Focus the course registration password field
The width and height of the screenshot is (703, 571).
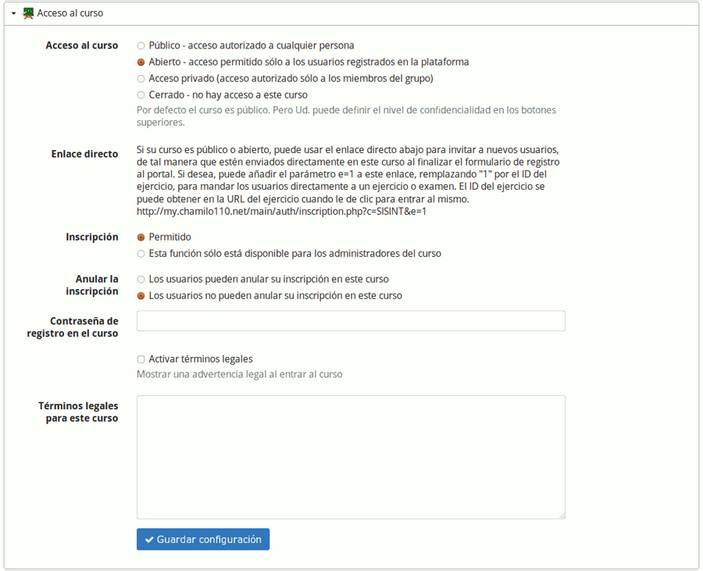point(351,321)
